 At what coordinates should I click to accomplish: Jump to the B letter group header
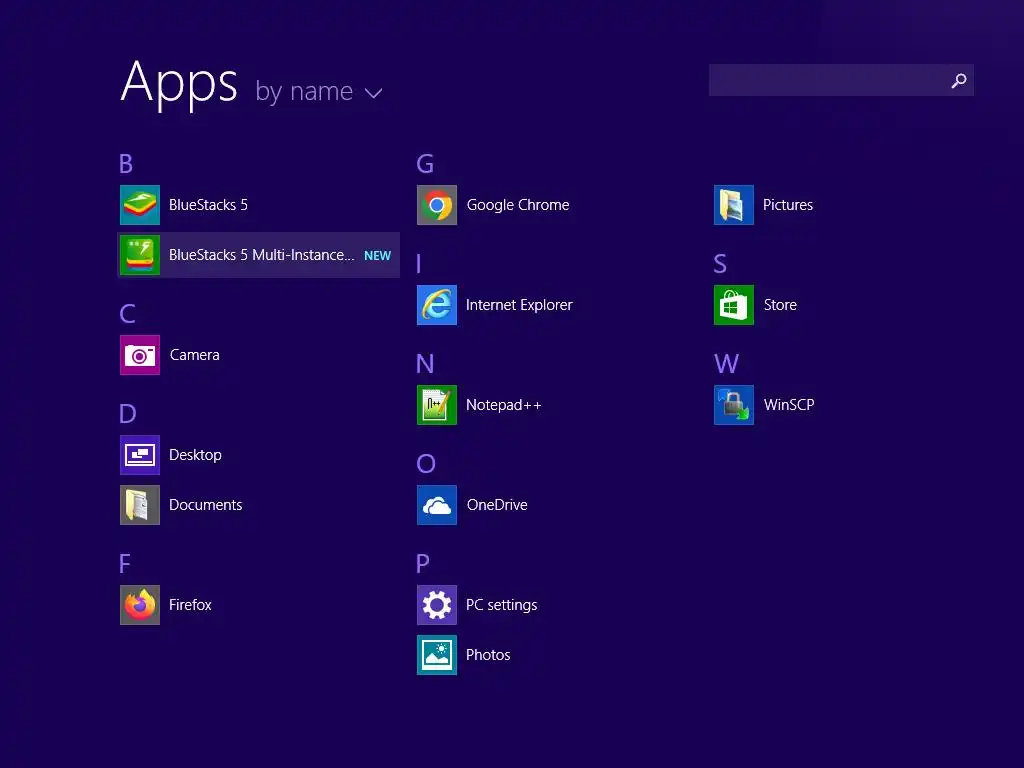pos(126,164)
